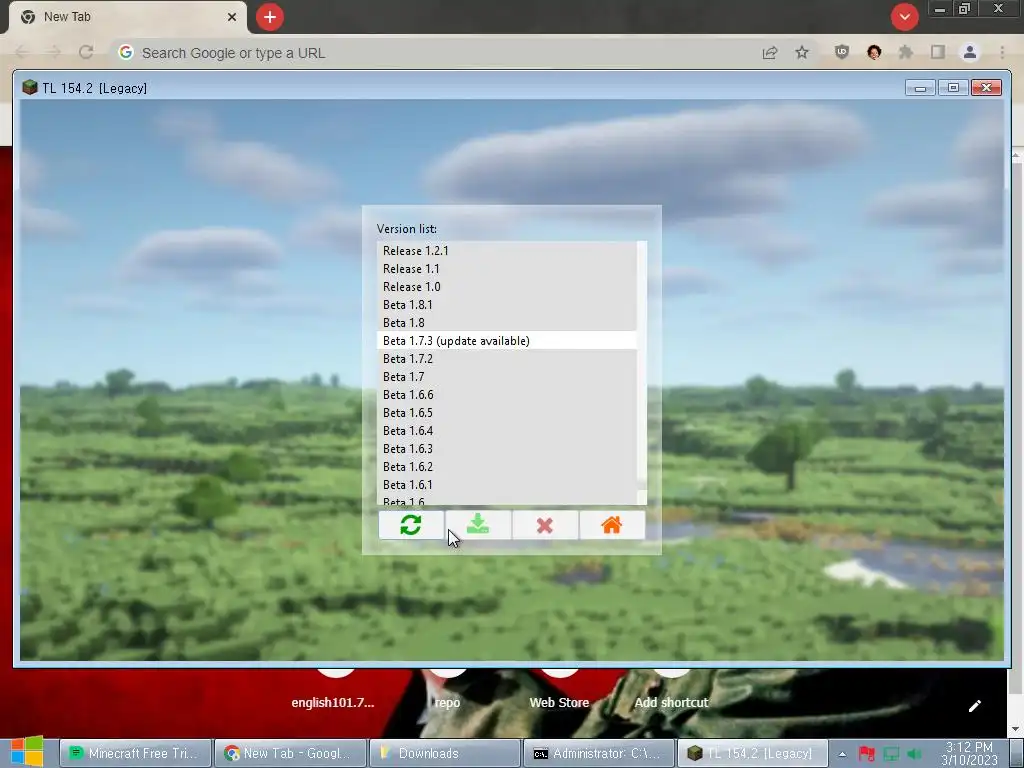The width and height of the screenshot is (1024, 768).
Task: Click the green refresh version list button
Action: click(x=411, y=525)
